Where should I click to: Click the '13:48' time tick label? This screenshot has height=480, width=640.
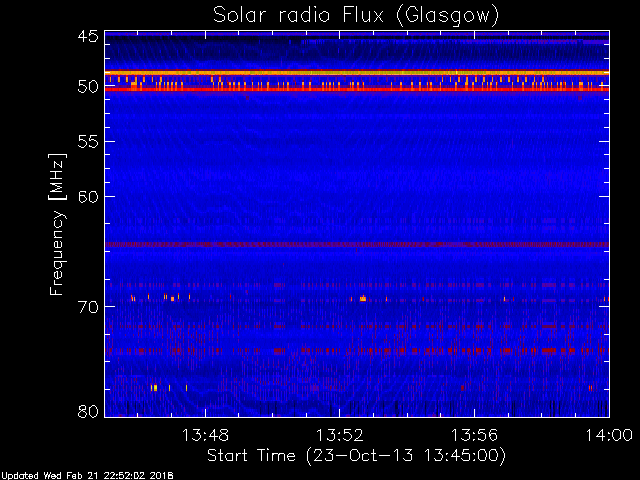coord(205,435)
